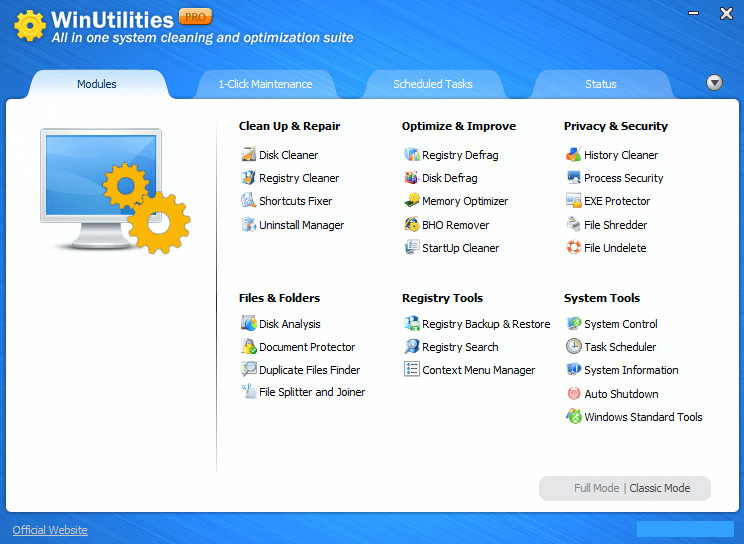Click the EXE Protector icon
The width and height of the screenshot is (744, 544).
point(574,200)
